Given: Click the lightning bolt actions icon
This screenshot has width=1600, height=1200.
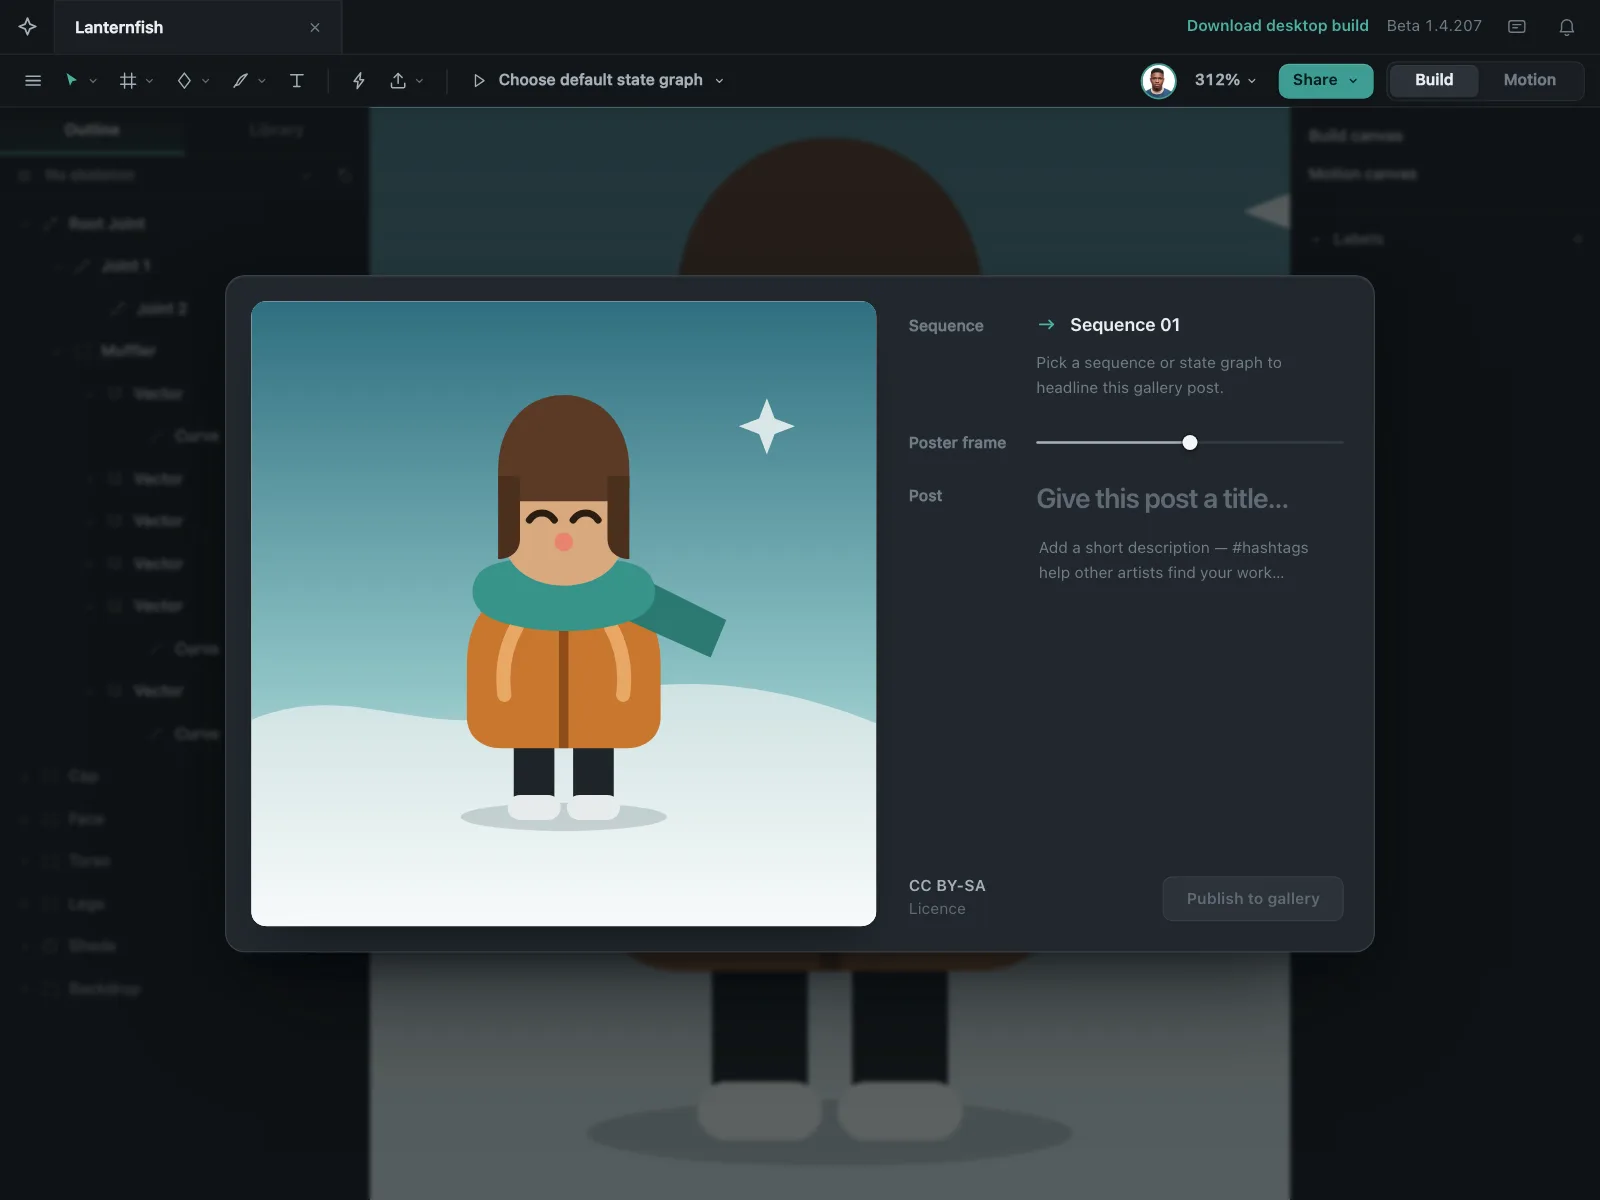Looking at the screenshot, I should coord(359,80).
